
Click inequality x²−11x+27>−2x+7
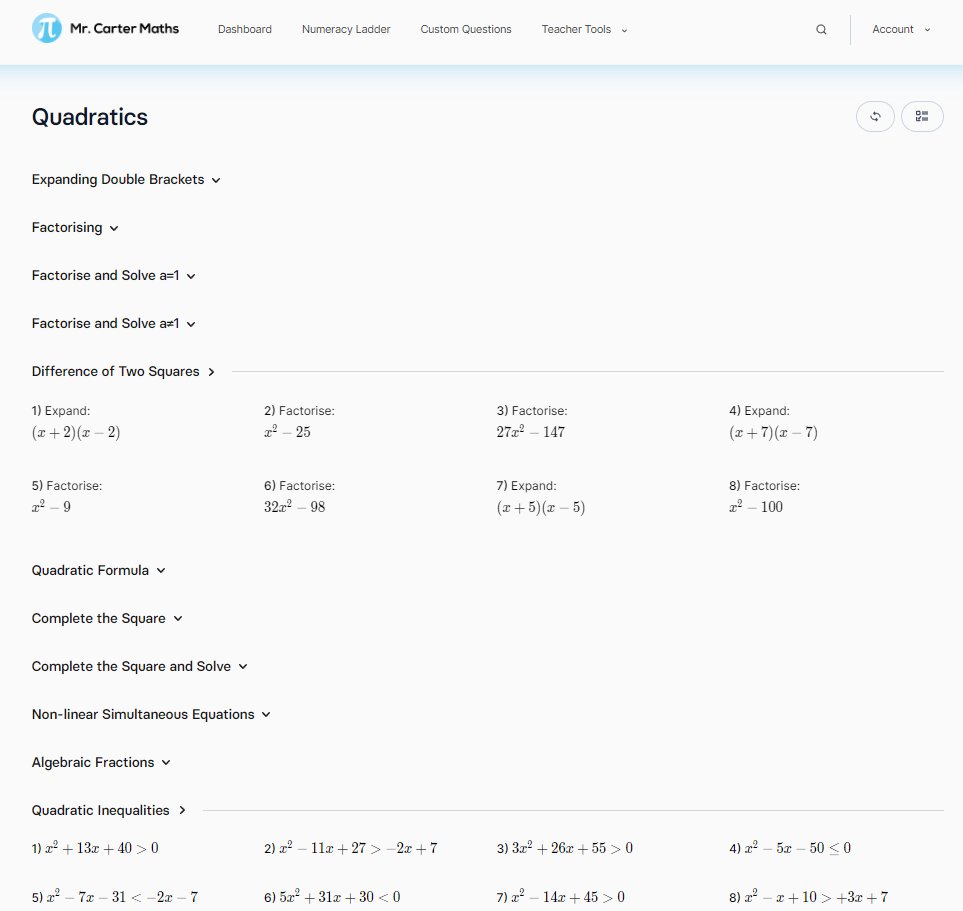351,848
